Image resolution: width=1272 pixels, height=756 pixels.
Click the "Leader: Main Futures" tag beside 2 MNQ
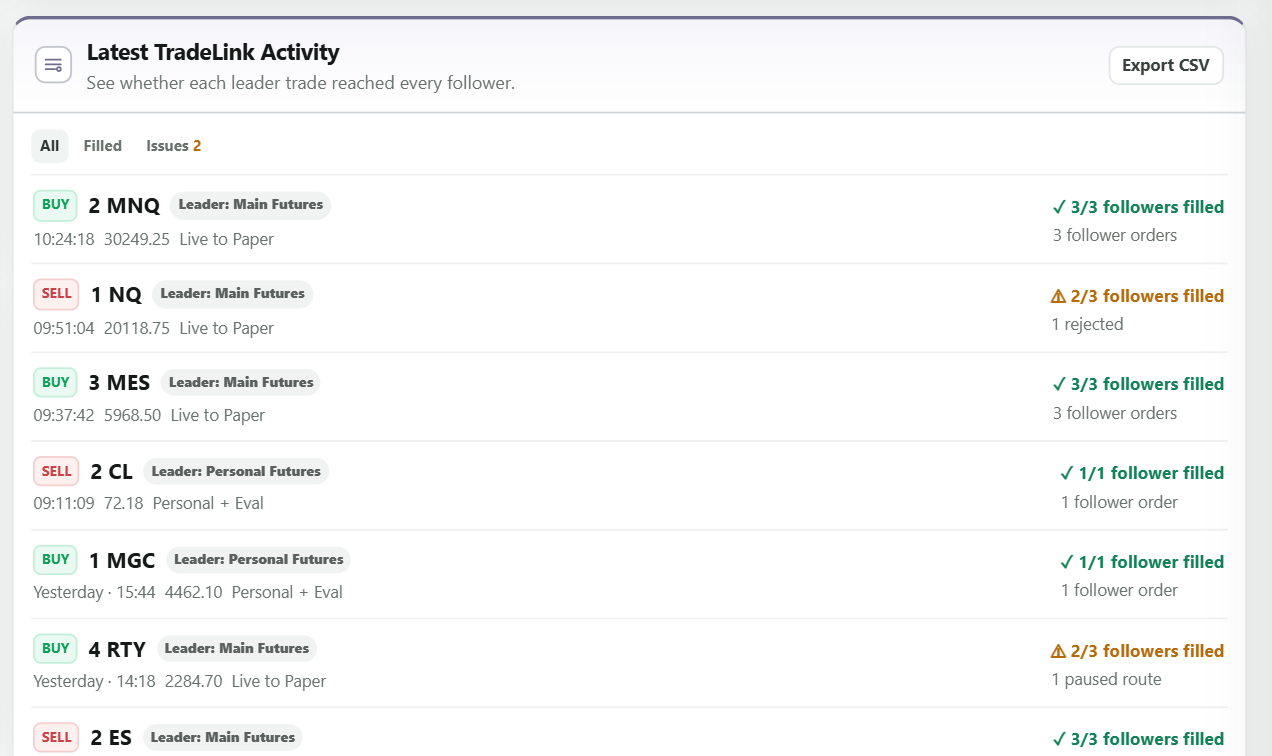(x=250, y=205)
